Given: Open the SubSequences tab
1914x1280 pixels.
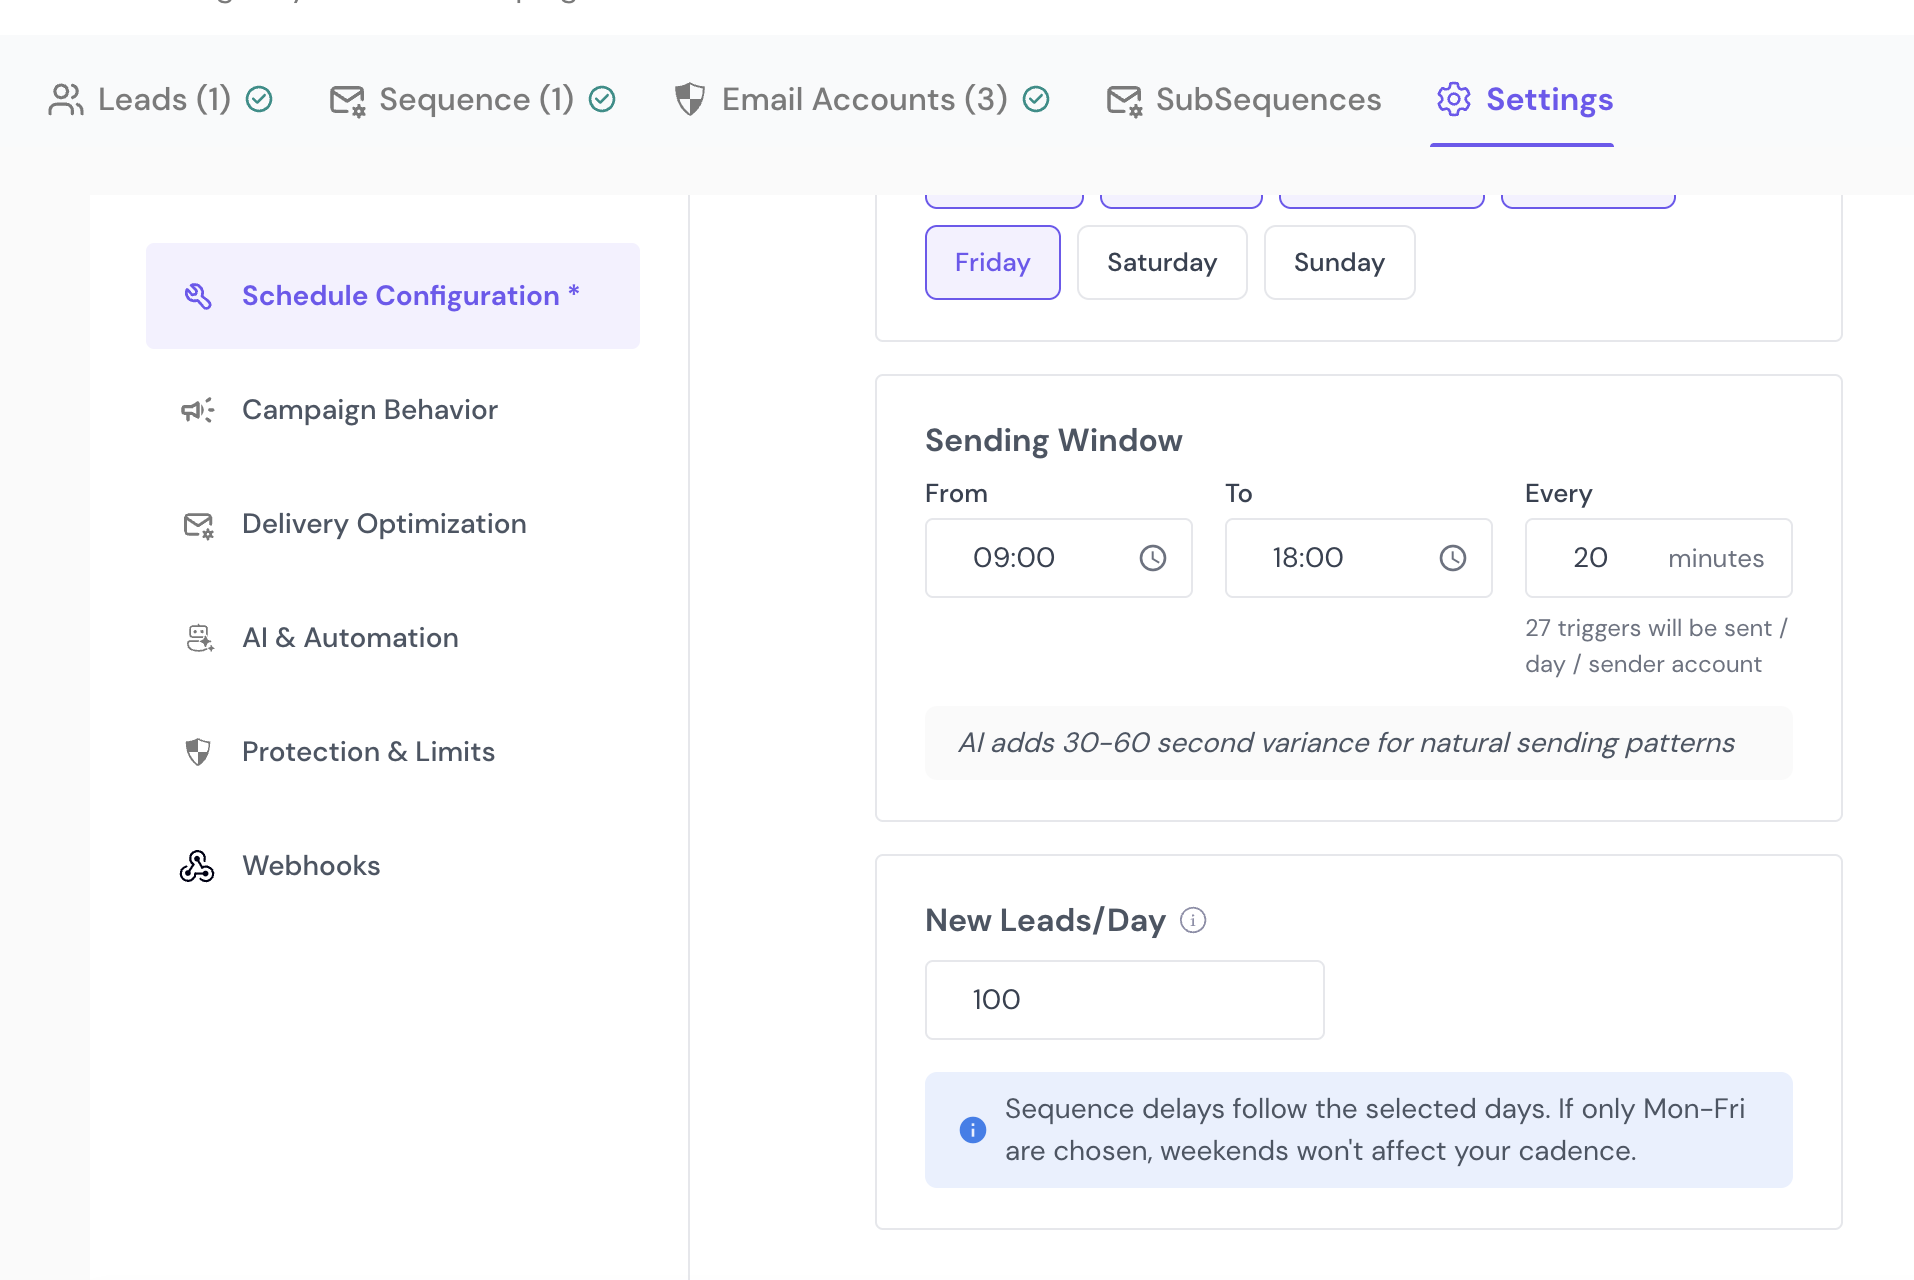Looking at the screenshot, I should click(x=1244, y=99).
